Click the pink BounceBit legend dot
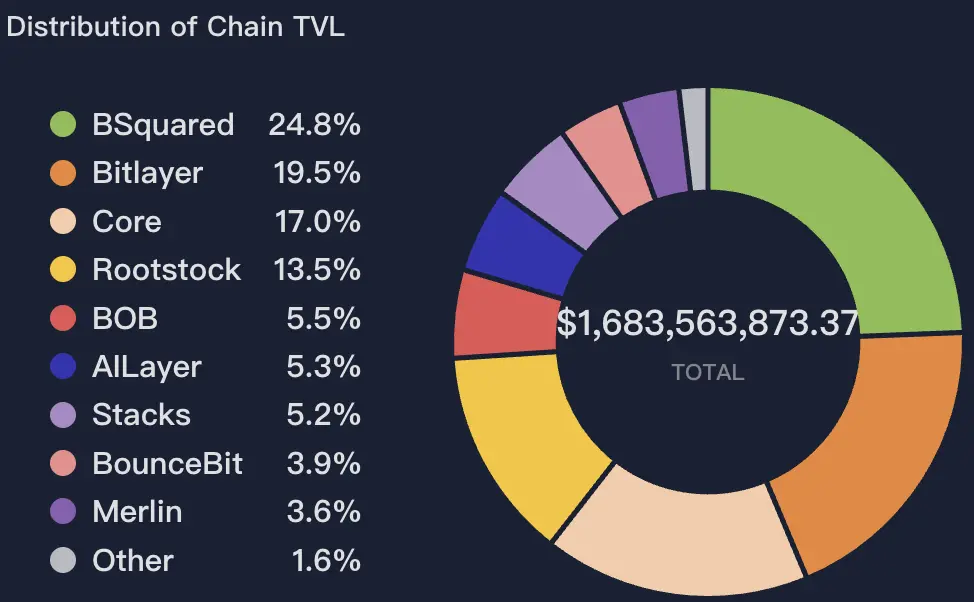 click(63, 464)
